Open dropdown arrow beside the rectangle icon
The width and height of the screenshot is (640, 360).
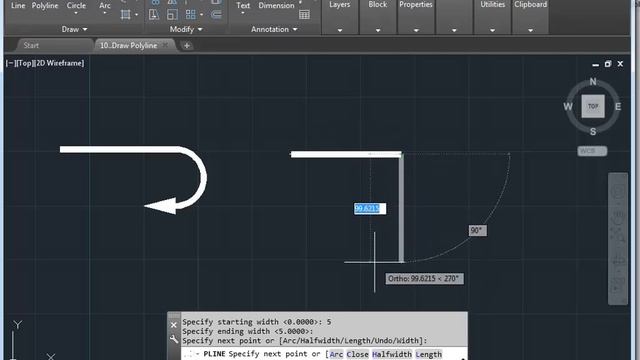click(136, 15)
